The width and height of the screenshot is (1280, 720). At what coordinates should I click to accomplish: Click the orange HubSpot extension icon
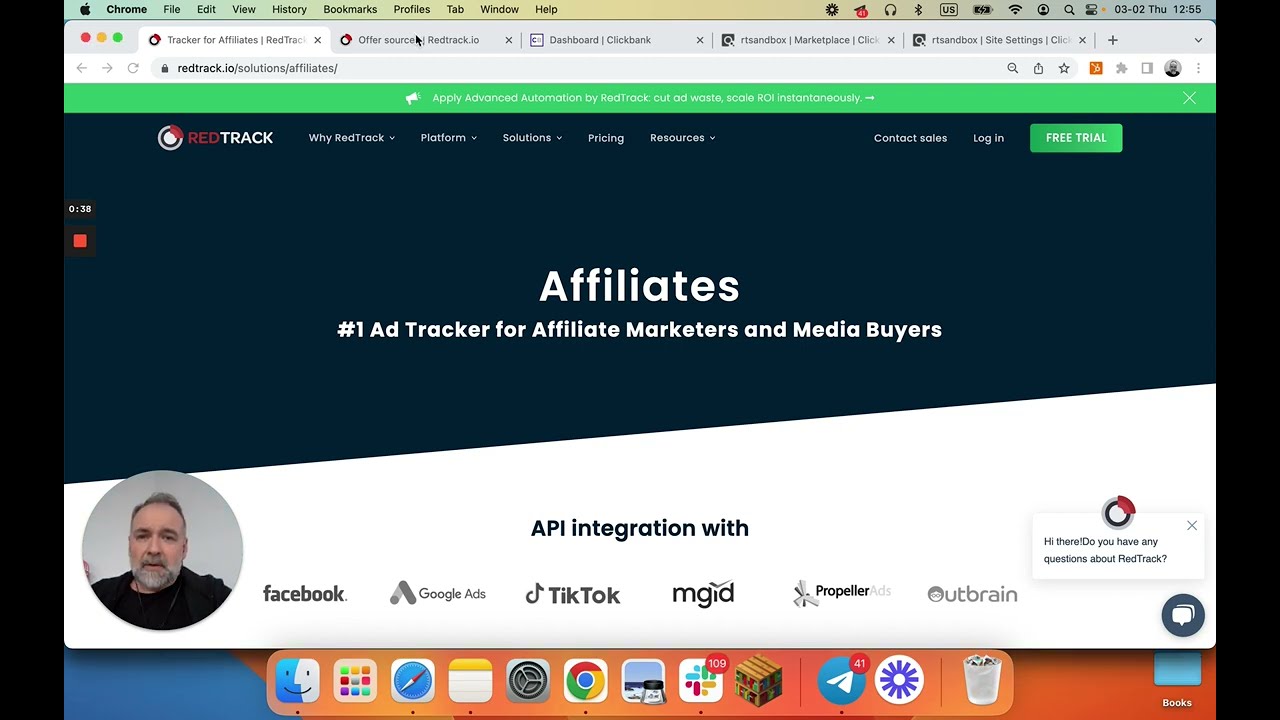tap(1096, 68)
